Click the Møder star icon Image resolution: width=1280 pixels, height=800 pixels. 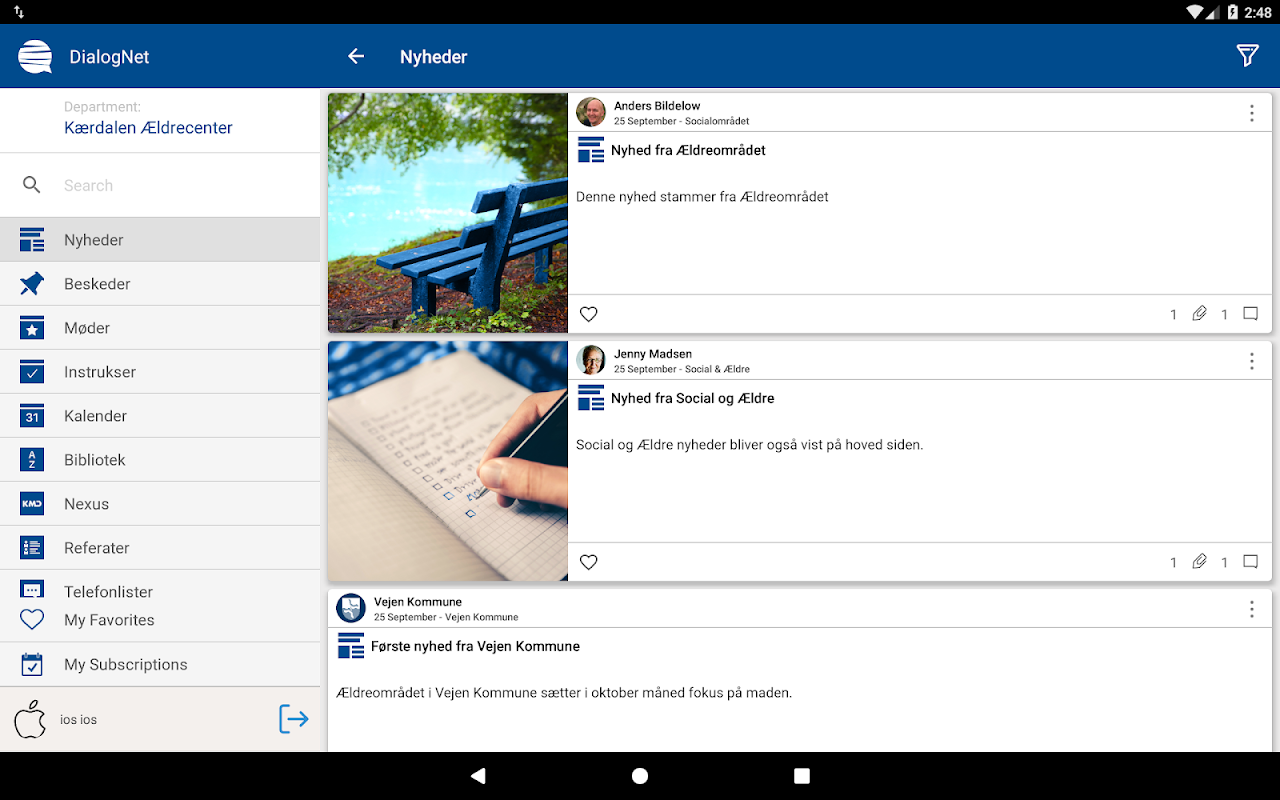pyautogui.click(x=32, y=328)
